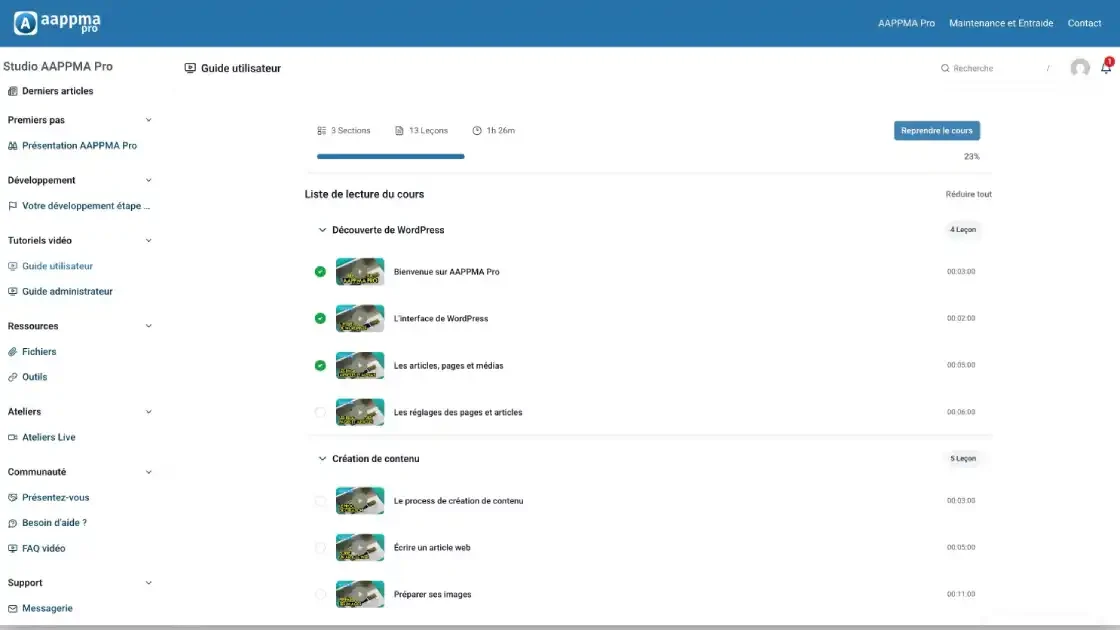Click the Messagerie envelope icon
Viewport: 1120px width, 630px height.
pos(12,609)
